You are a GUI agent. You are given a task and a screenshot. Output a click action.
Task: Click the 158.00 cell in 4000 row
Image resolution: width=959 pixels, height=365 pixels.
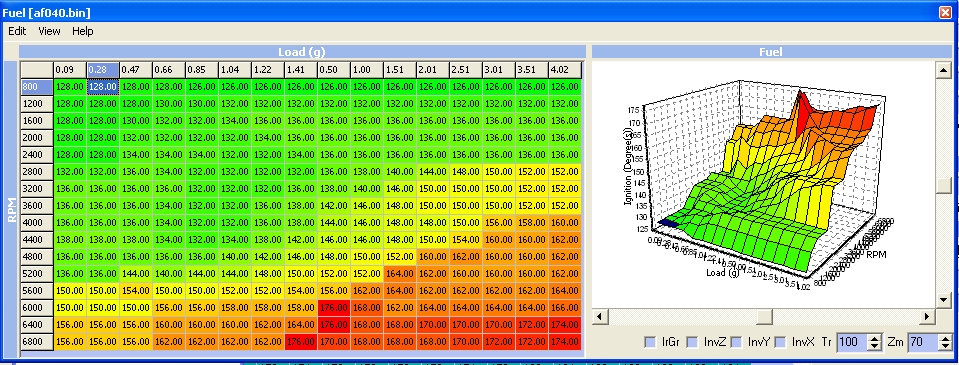coord(532,223)
